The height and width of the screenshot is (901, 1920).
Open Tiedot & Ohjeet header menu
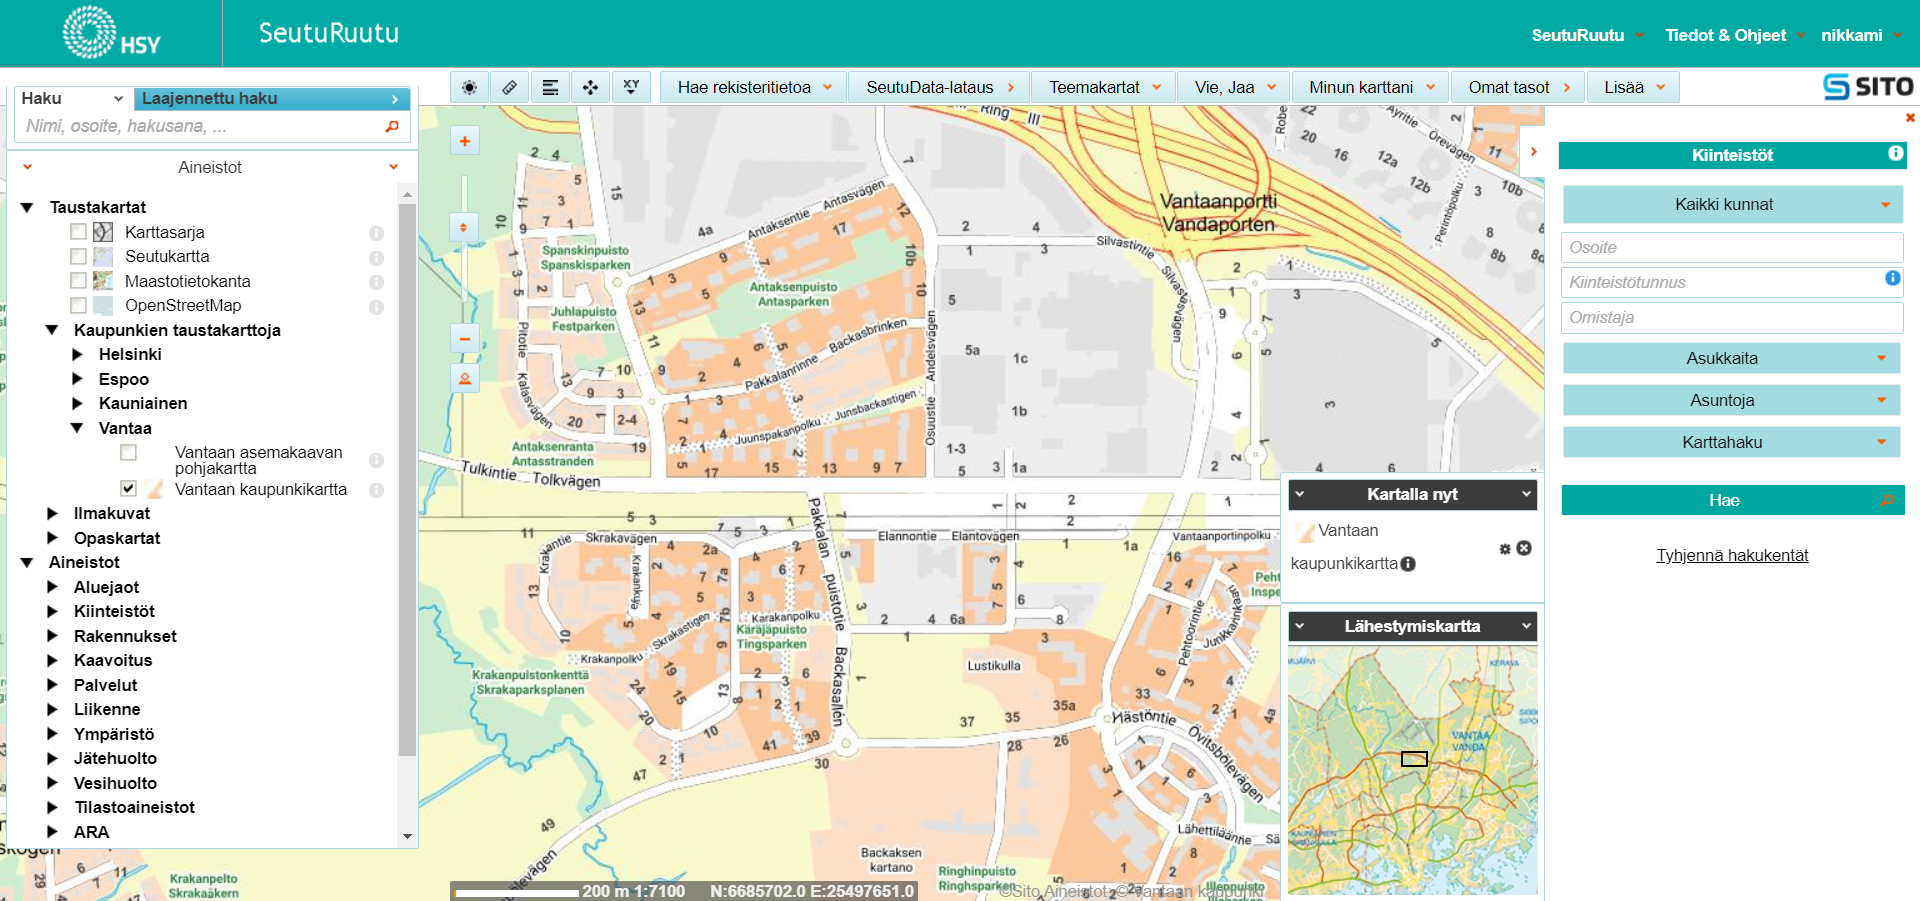1734,35
